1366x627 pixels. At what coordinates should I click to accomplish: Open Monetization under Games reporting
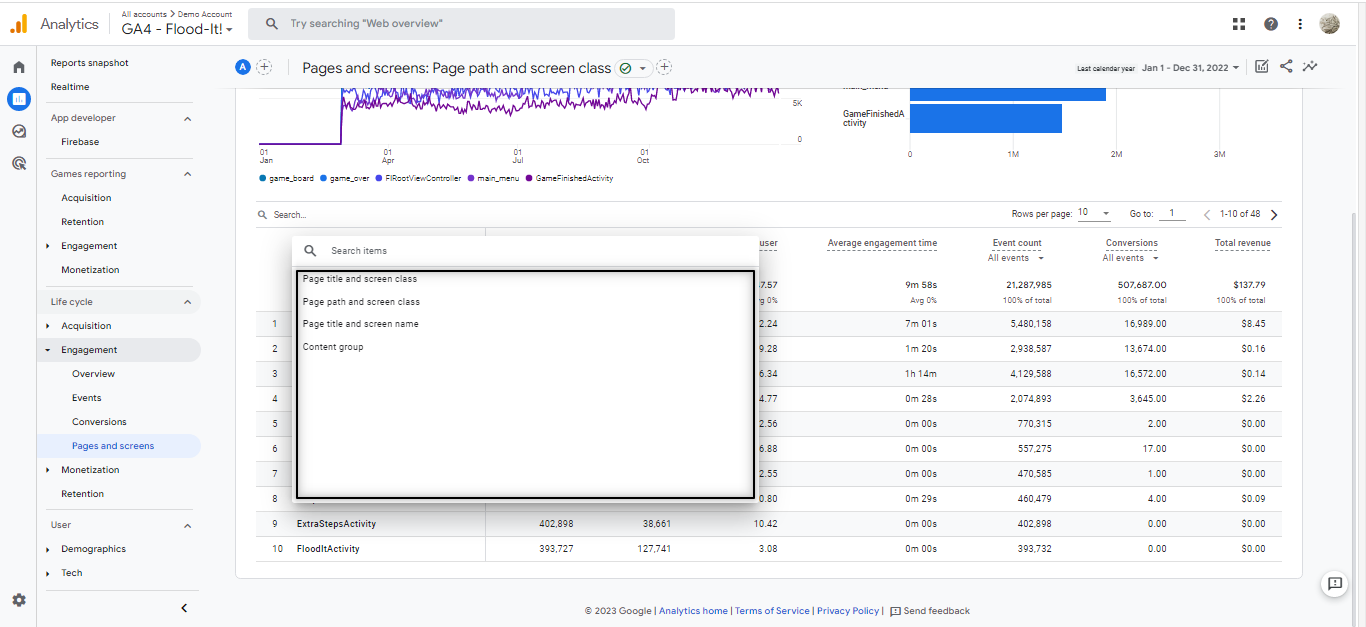(x=90, y=270)
